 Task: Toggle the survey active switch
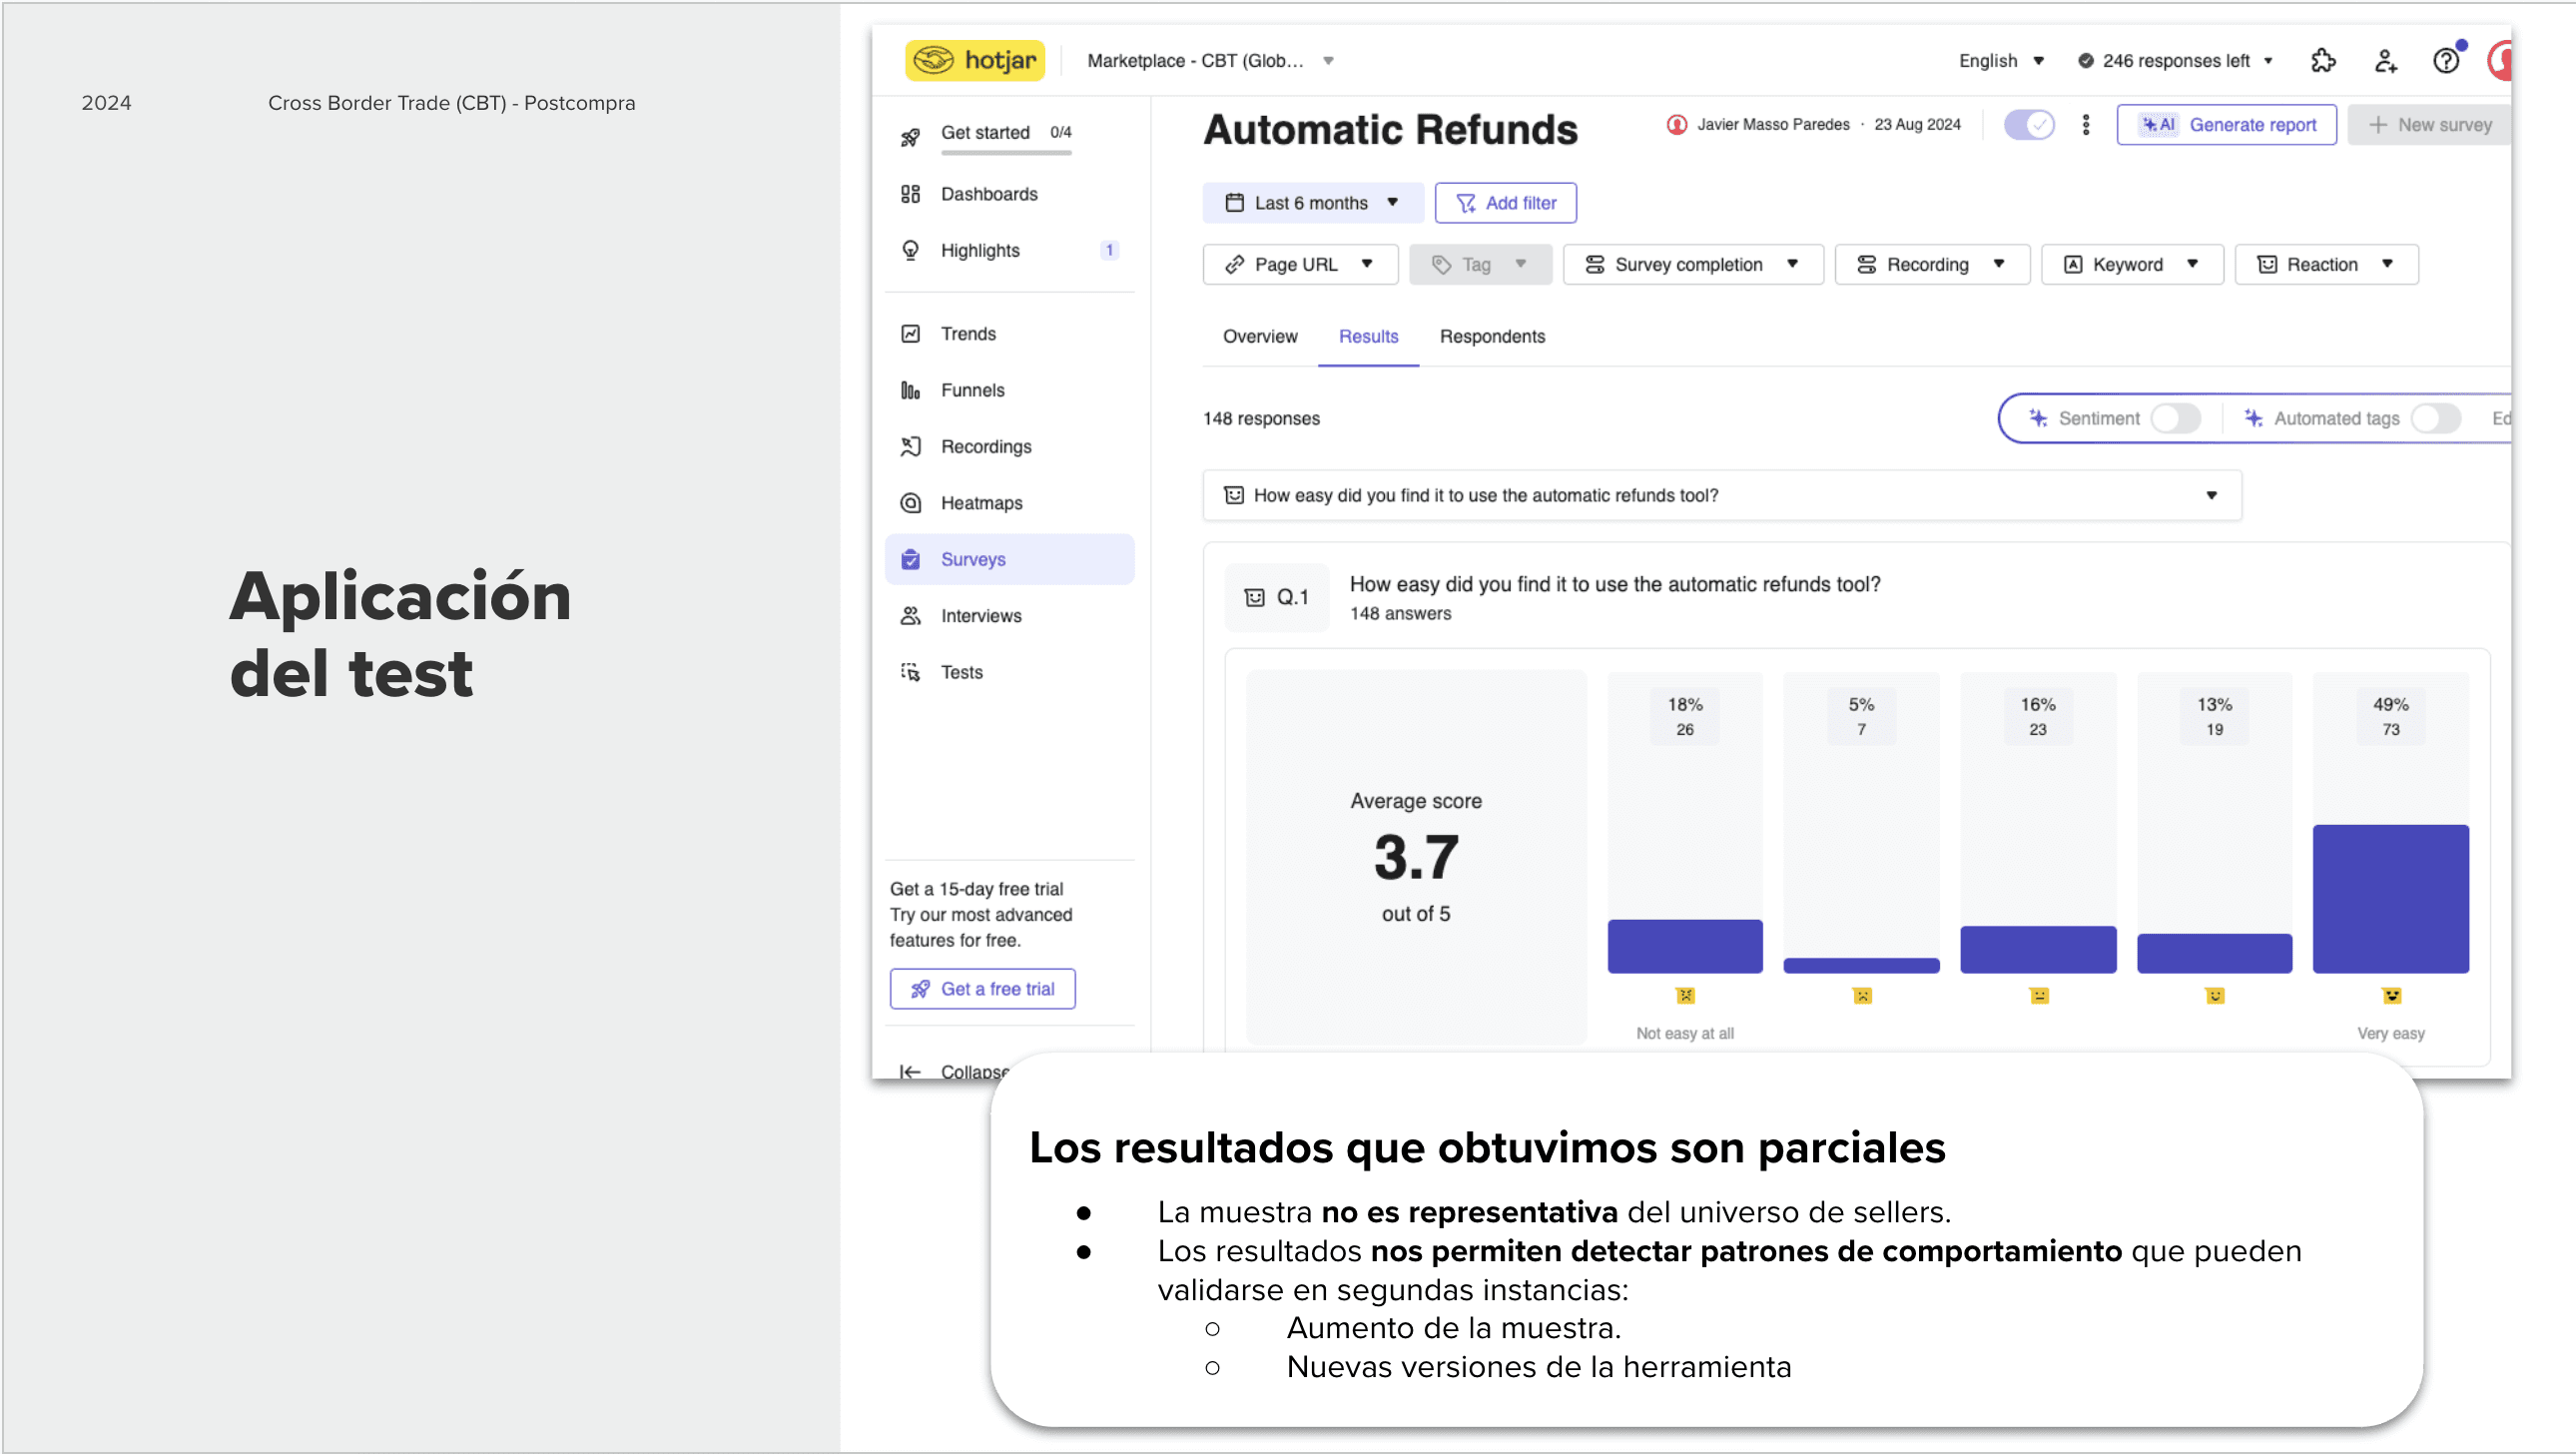[2029, 125]
